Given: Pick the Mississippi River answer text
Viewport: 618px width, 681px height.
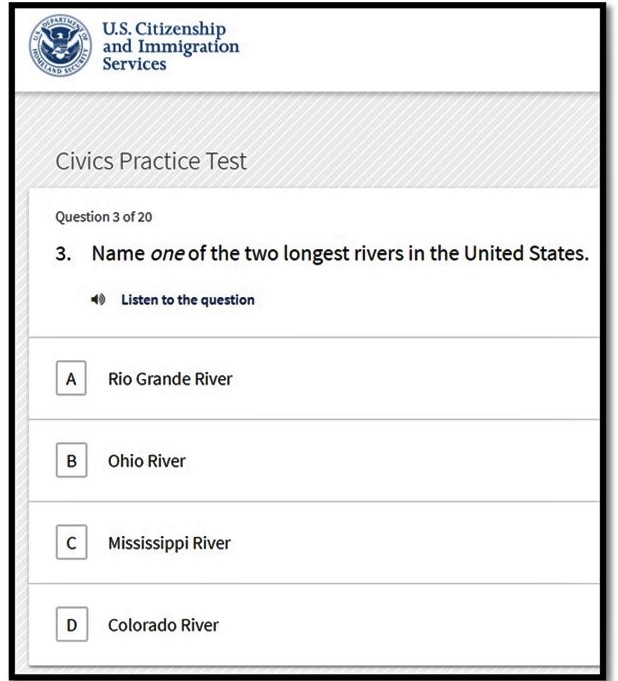Looking at the screenshot, I should [x=169, y=543].
